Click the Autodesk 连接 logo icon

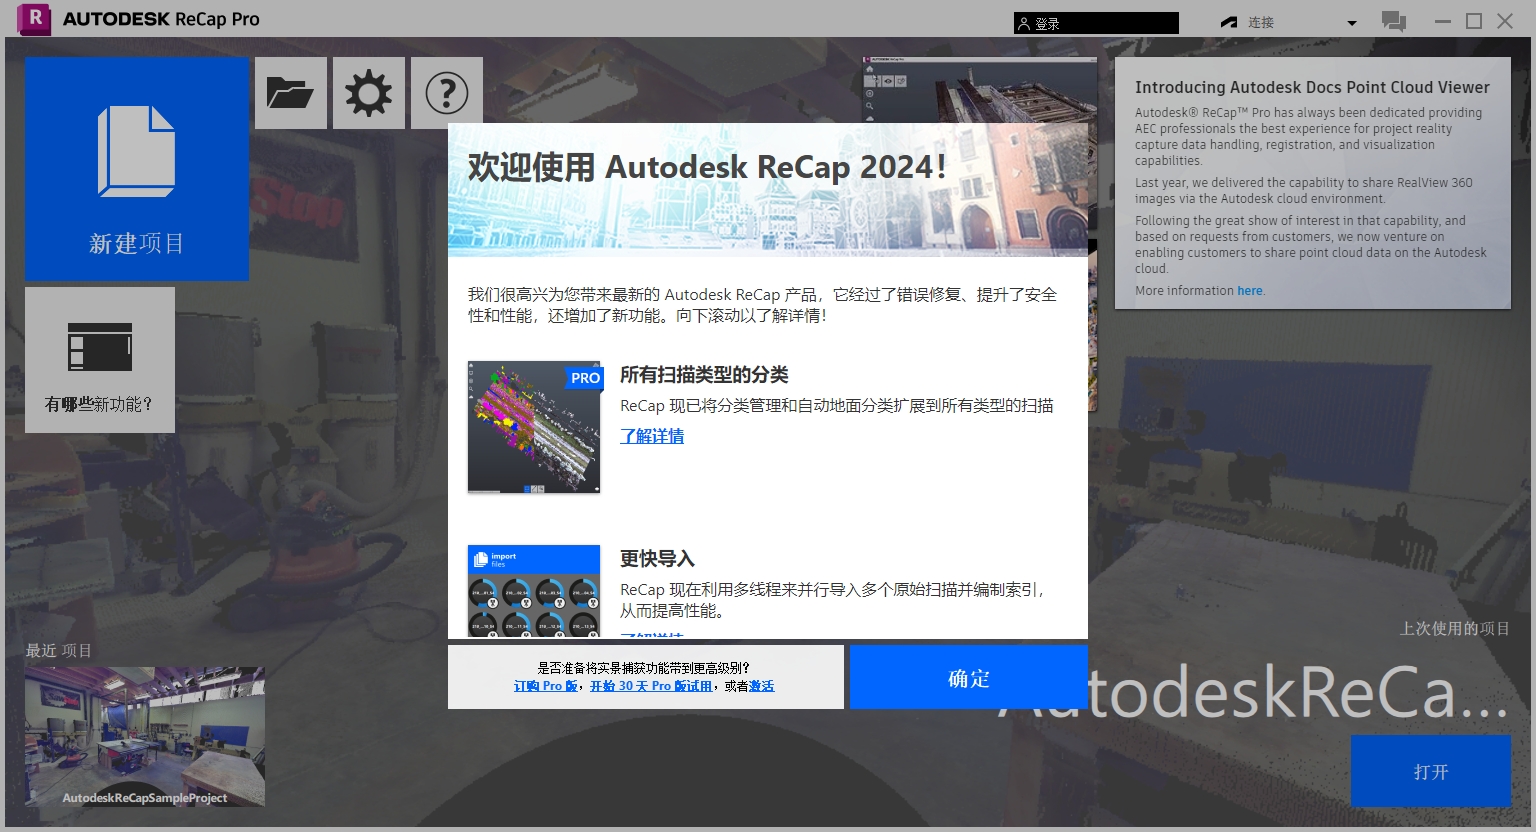click(x=1229, y=22)
